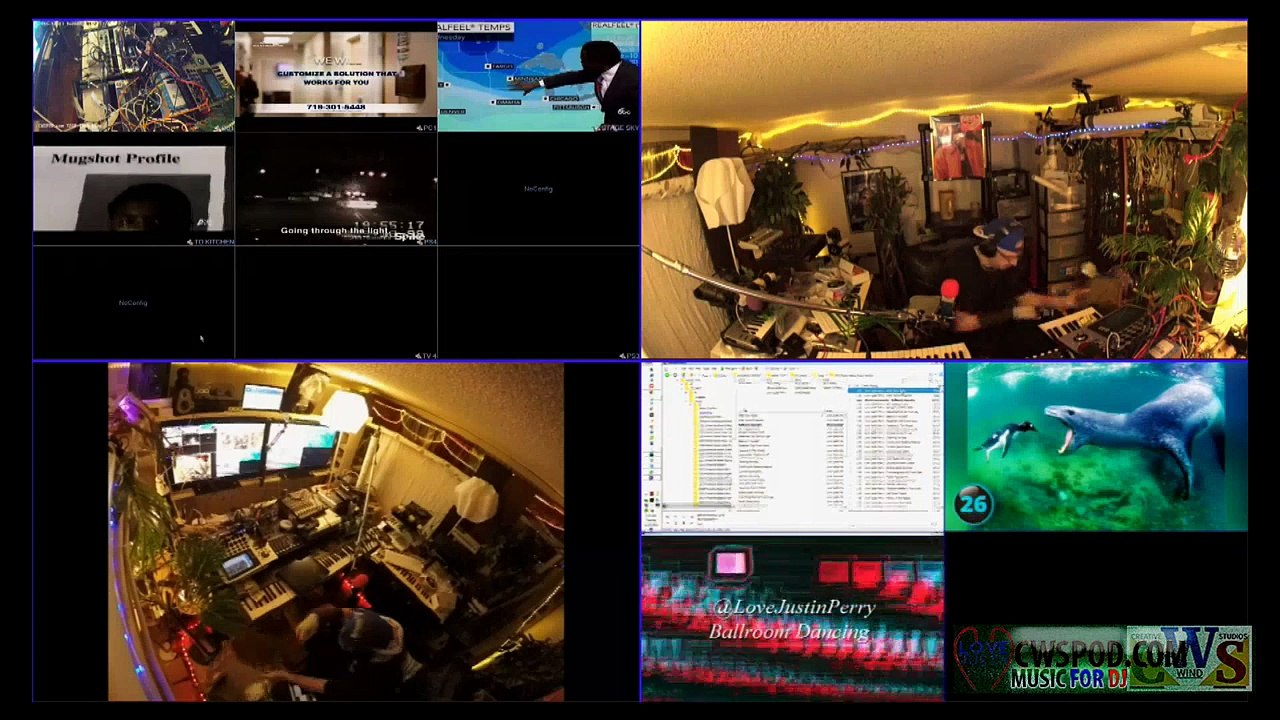Image resolution: width=1280 pixels, height=720 pixels.
Task: Select the weather map REALFEEL TEMPS feed
Action: (x=538, y=76)
